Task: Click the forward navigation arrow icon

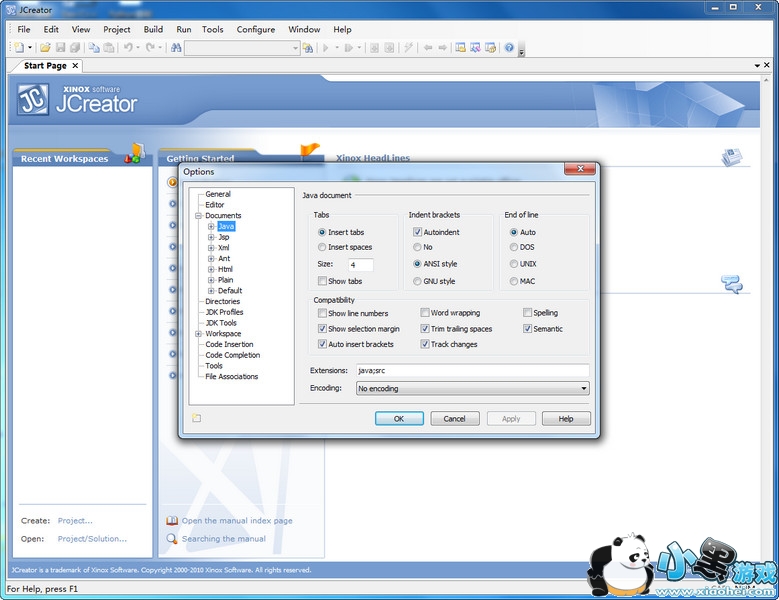Action: tap(442, 48)
